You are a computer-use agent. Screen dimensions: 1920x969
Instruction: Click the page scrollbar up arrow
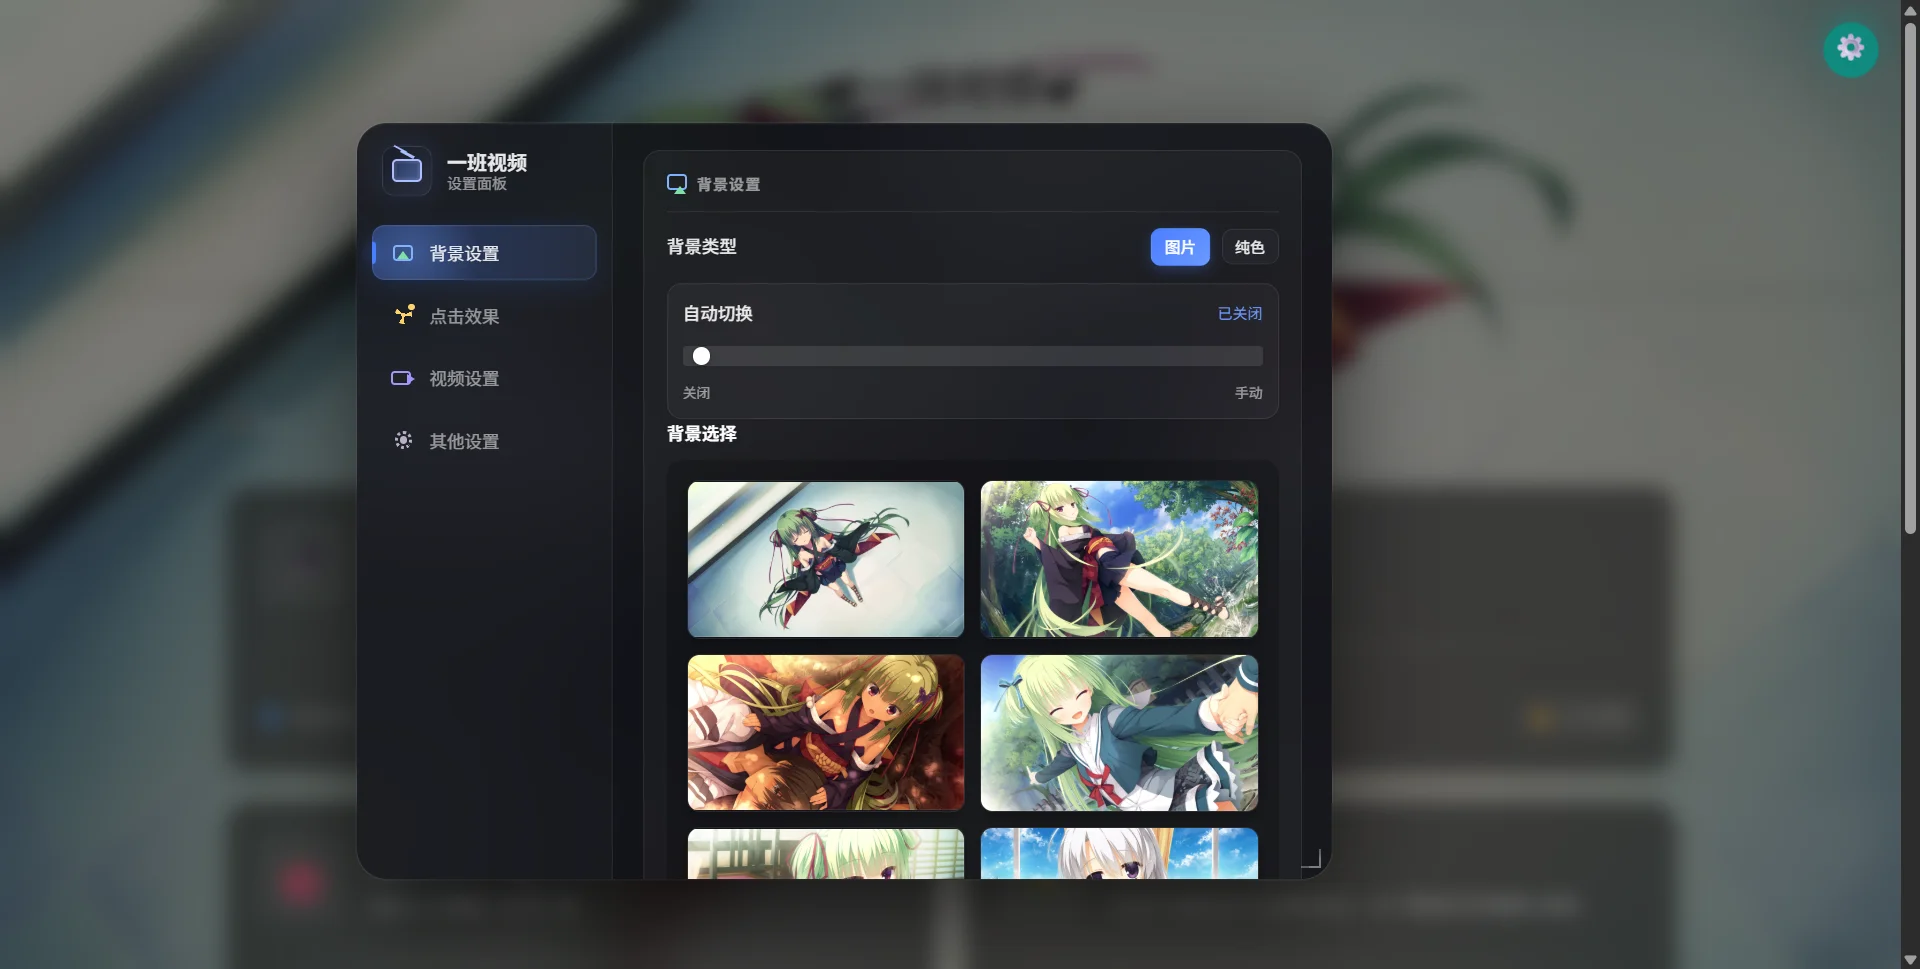click(x=1910, y=9)
